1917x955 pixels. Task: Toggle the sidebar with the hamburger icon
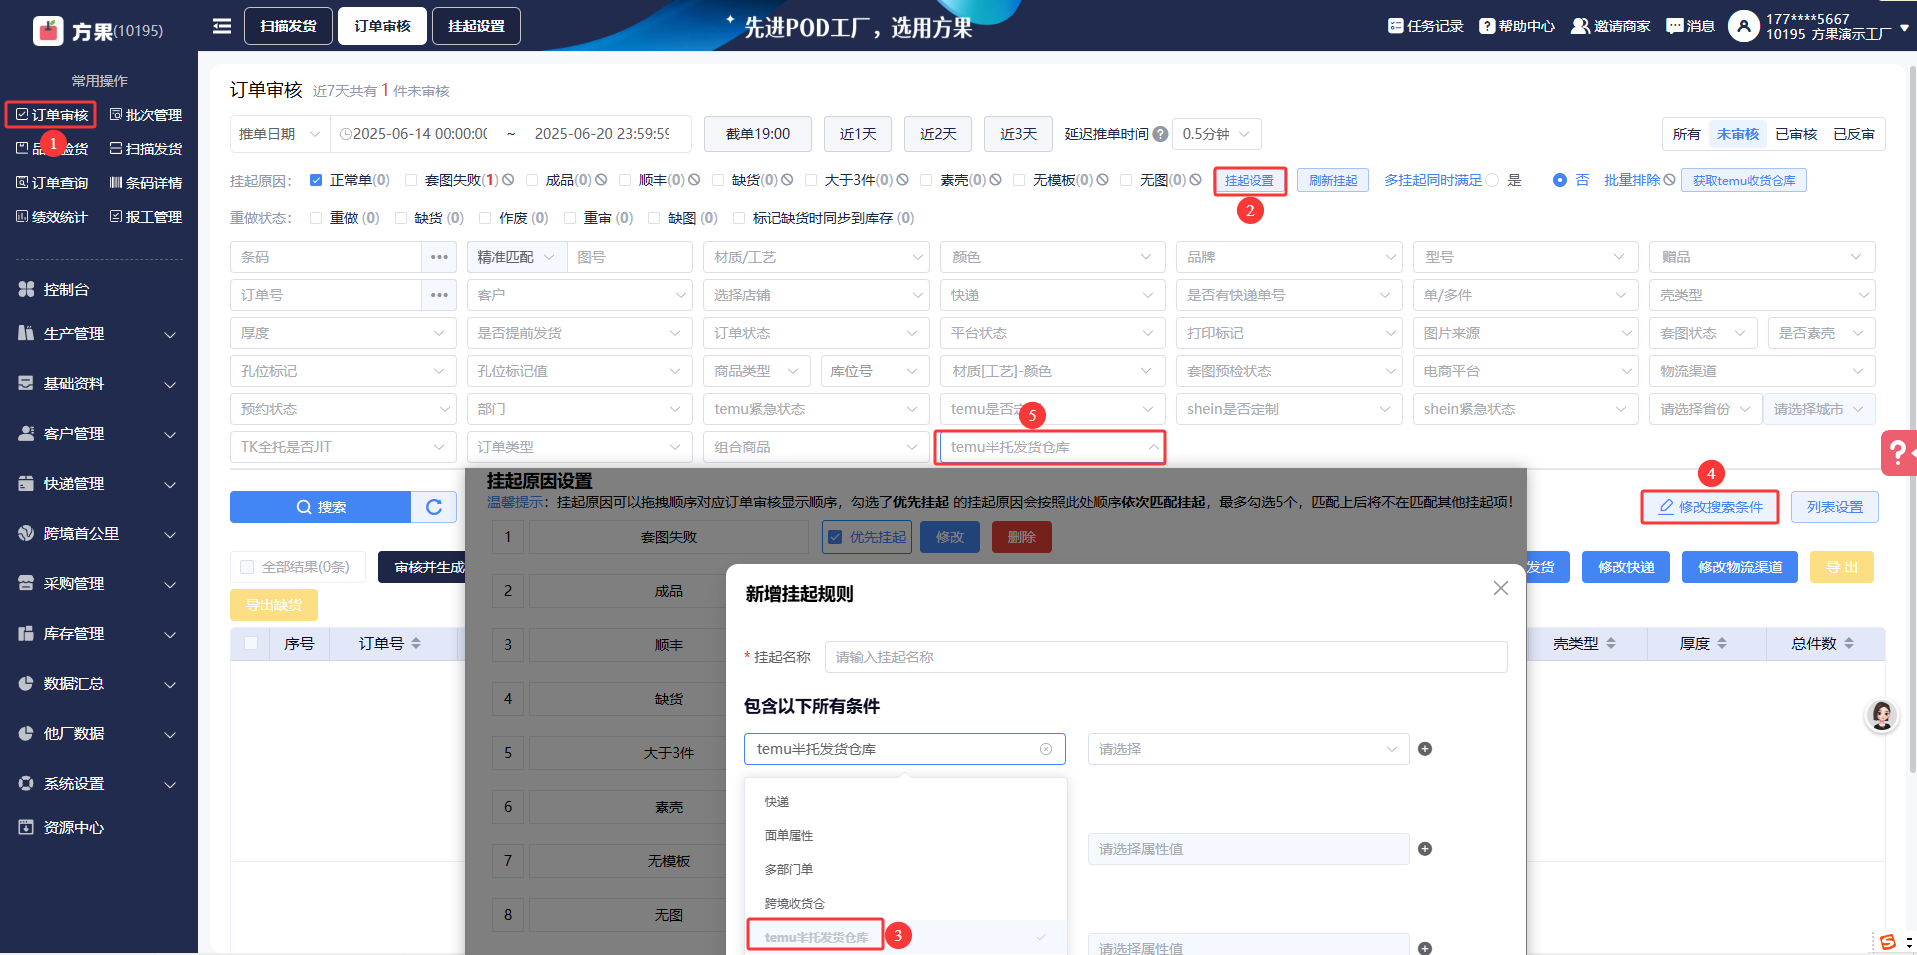tap(222, 26)
